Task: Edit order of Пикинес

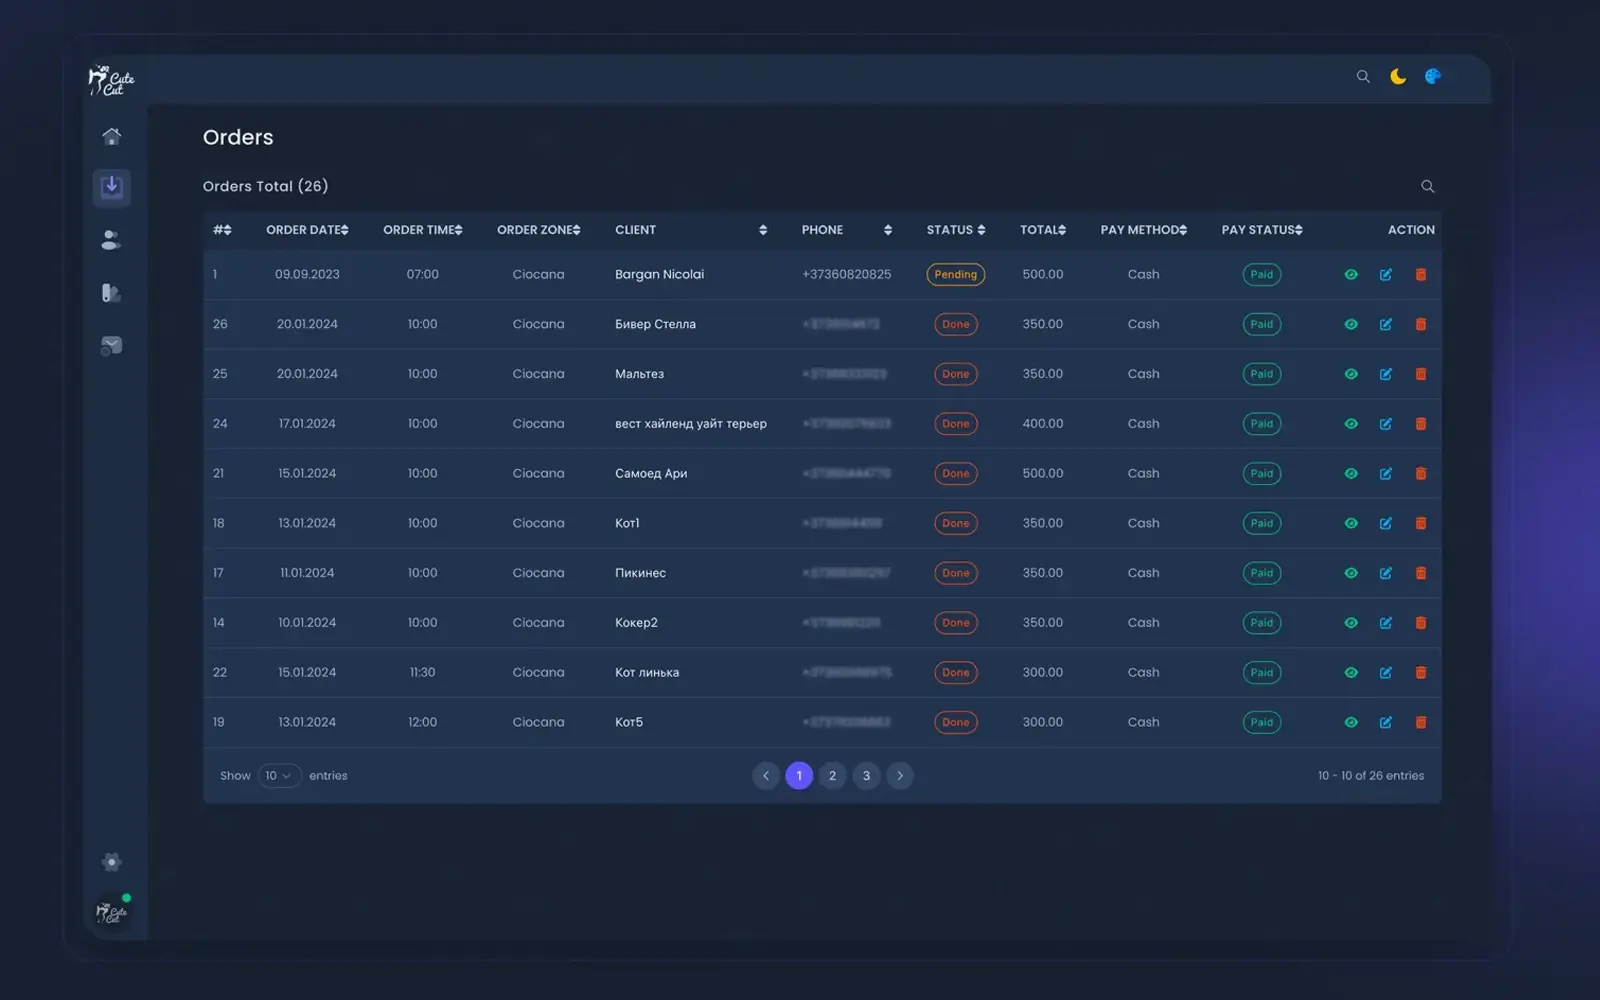Action: point(1386,573)
